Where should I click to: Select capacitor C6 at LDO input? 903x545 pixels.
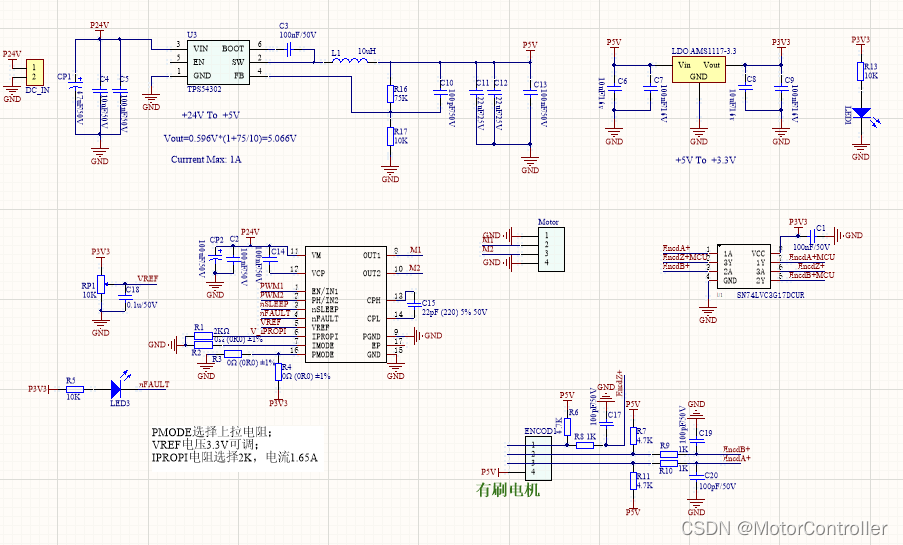point(614,89)
